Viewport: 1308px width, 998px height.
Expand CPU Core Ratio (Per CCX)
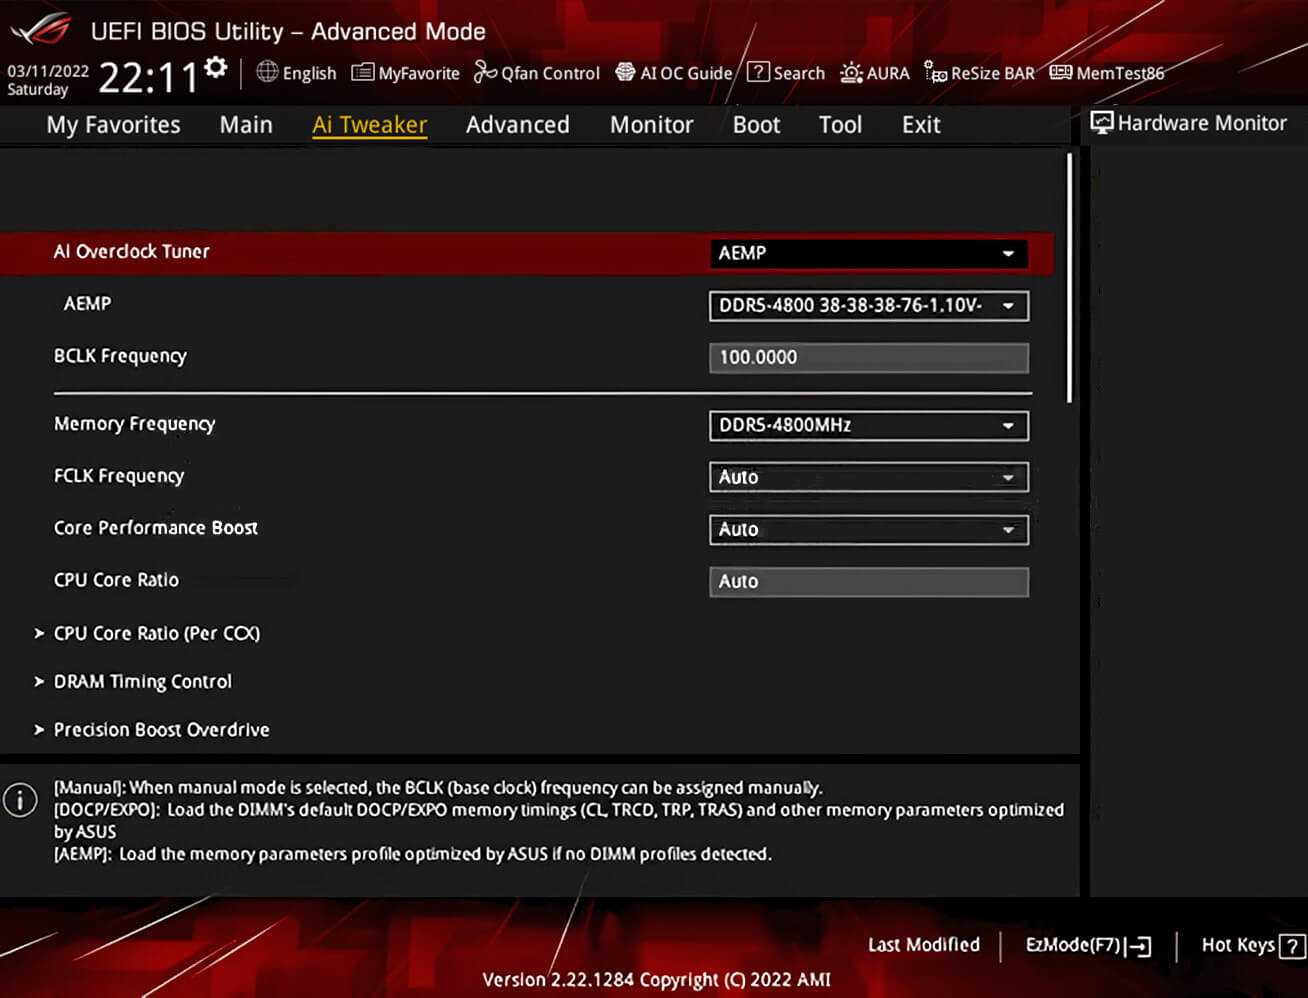click(147, 633)
